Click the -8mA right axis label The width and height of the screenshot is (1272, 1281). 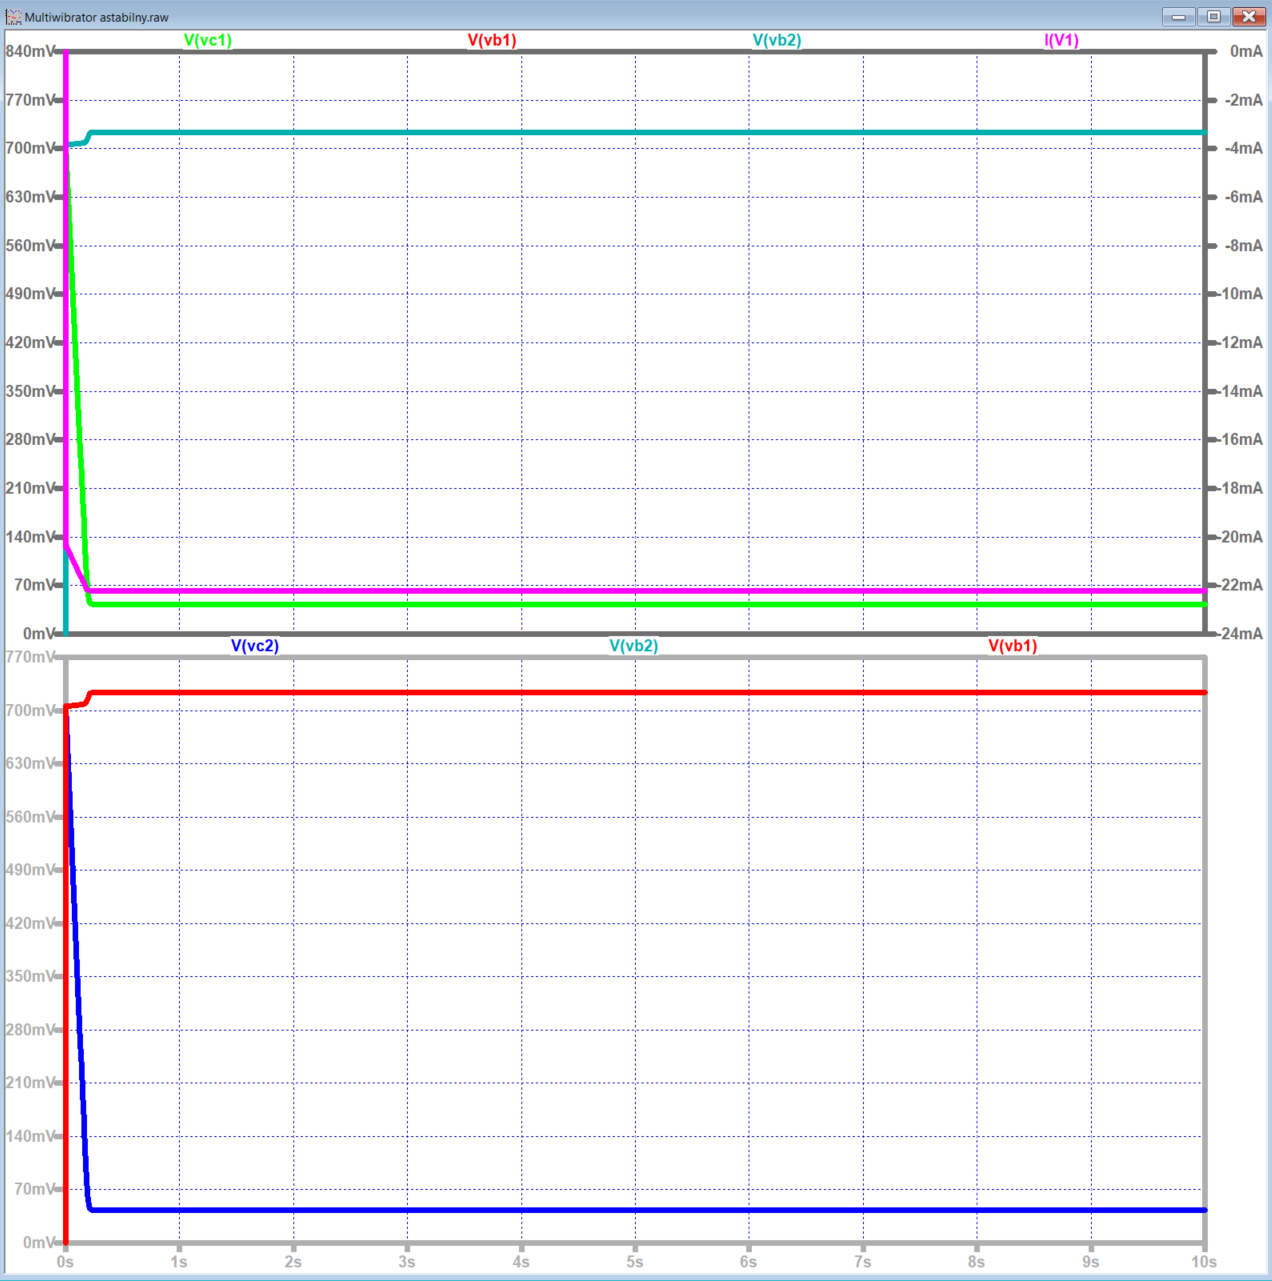1243,246
